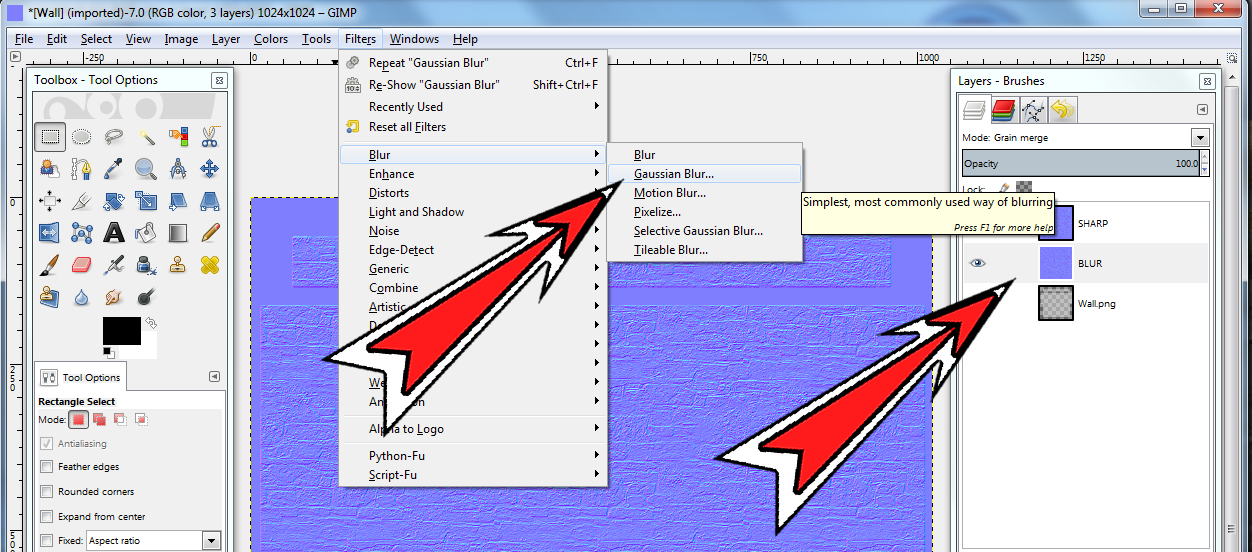Choose Gaussian Blur... from Blur submenu
This screenshot has height=552, width=1252.
pos(704,174)
